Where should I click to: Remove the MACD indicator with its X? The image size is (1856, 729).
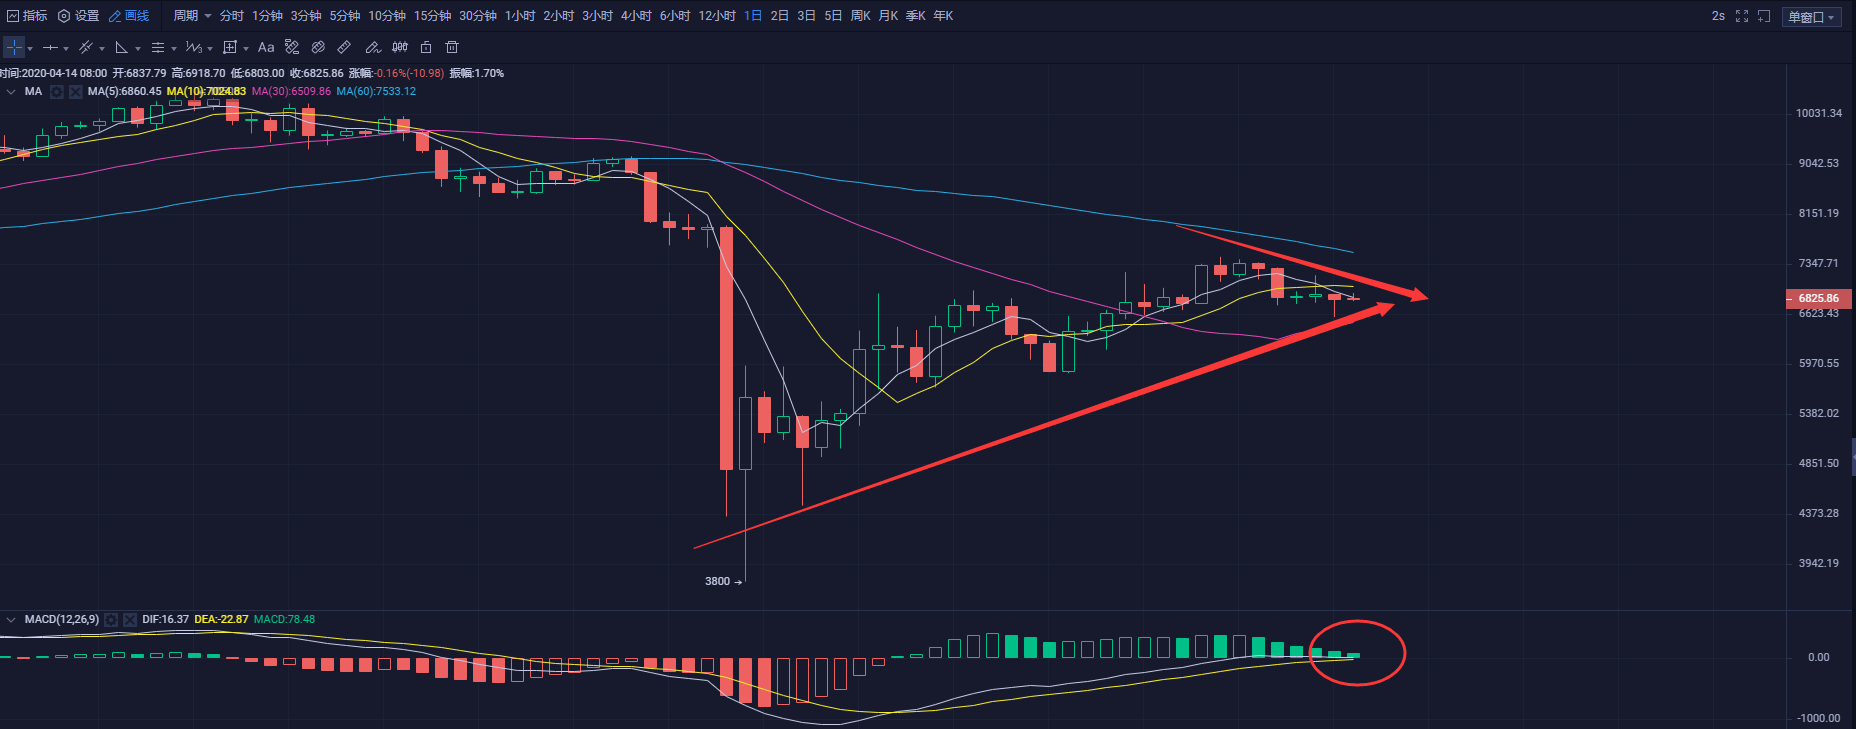point(129,620)
